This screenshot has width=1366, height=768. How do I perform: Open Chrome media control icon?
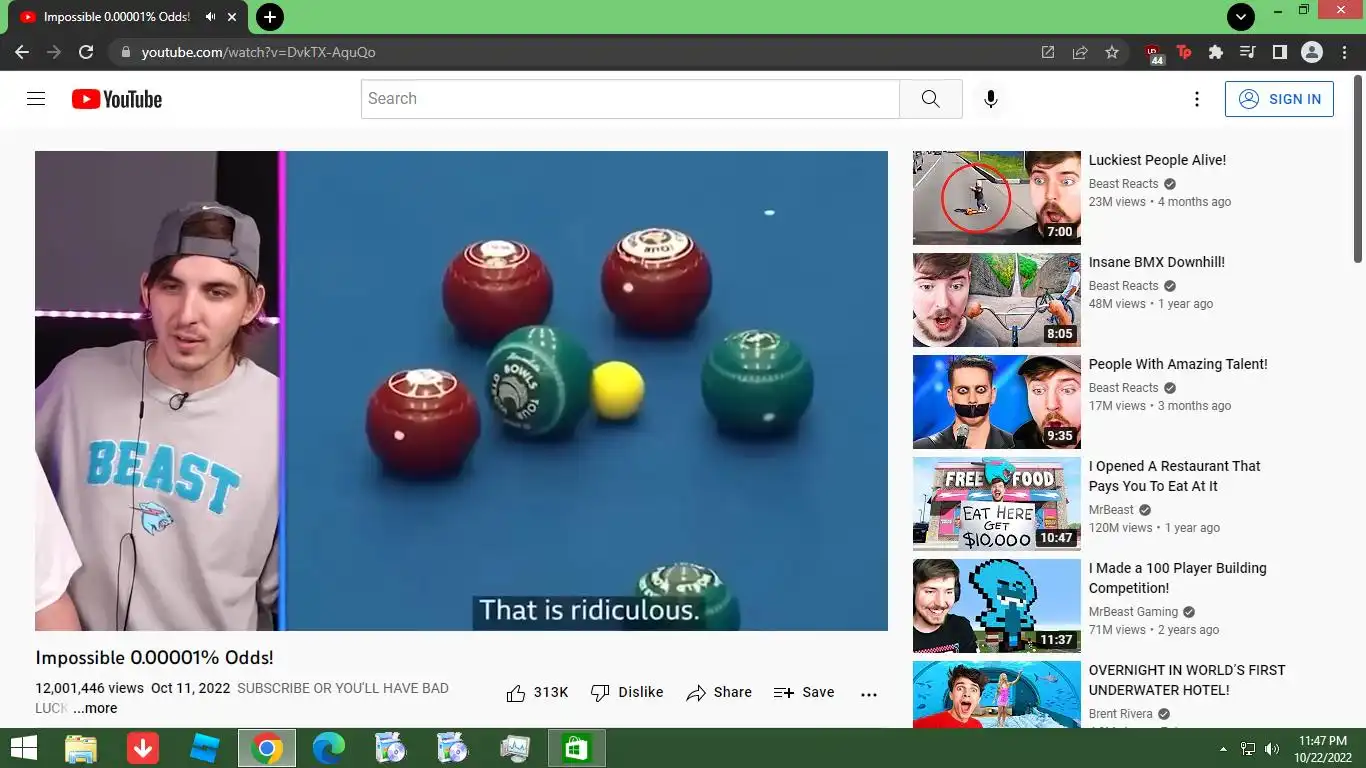tap(1247, 52)
